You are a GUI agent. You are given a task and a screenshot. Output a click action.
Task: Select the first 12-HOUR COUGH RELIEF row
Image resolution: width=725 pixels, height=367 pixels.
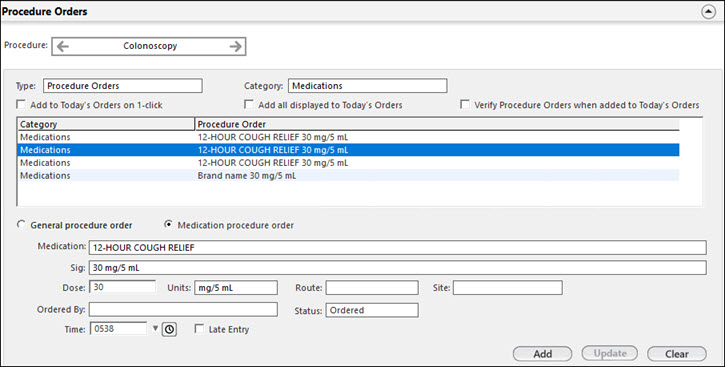point(348,137)
